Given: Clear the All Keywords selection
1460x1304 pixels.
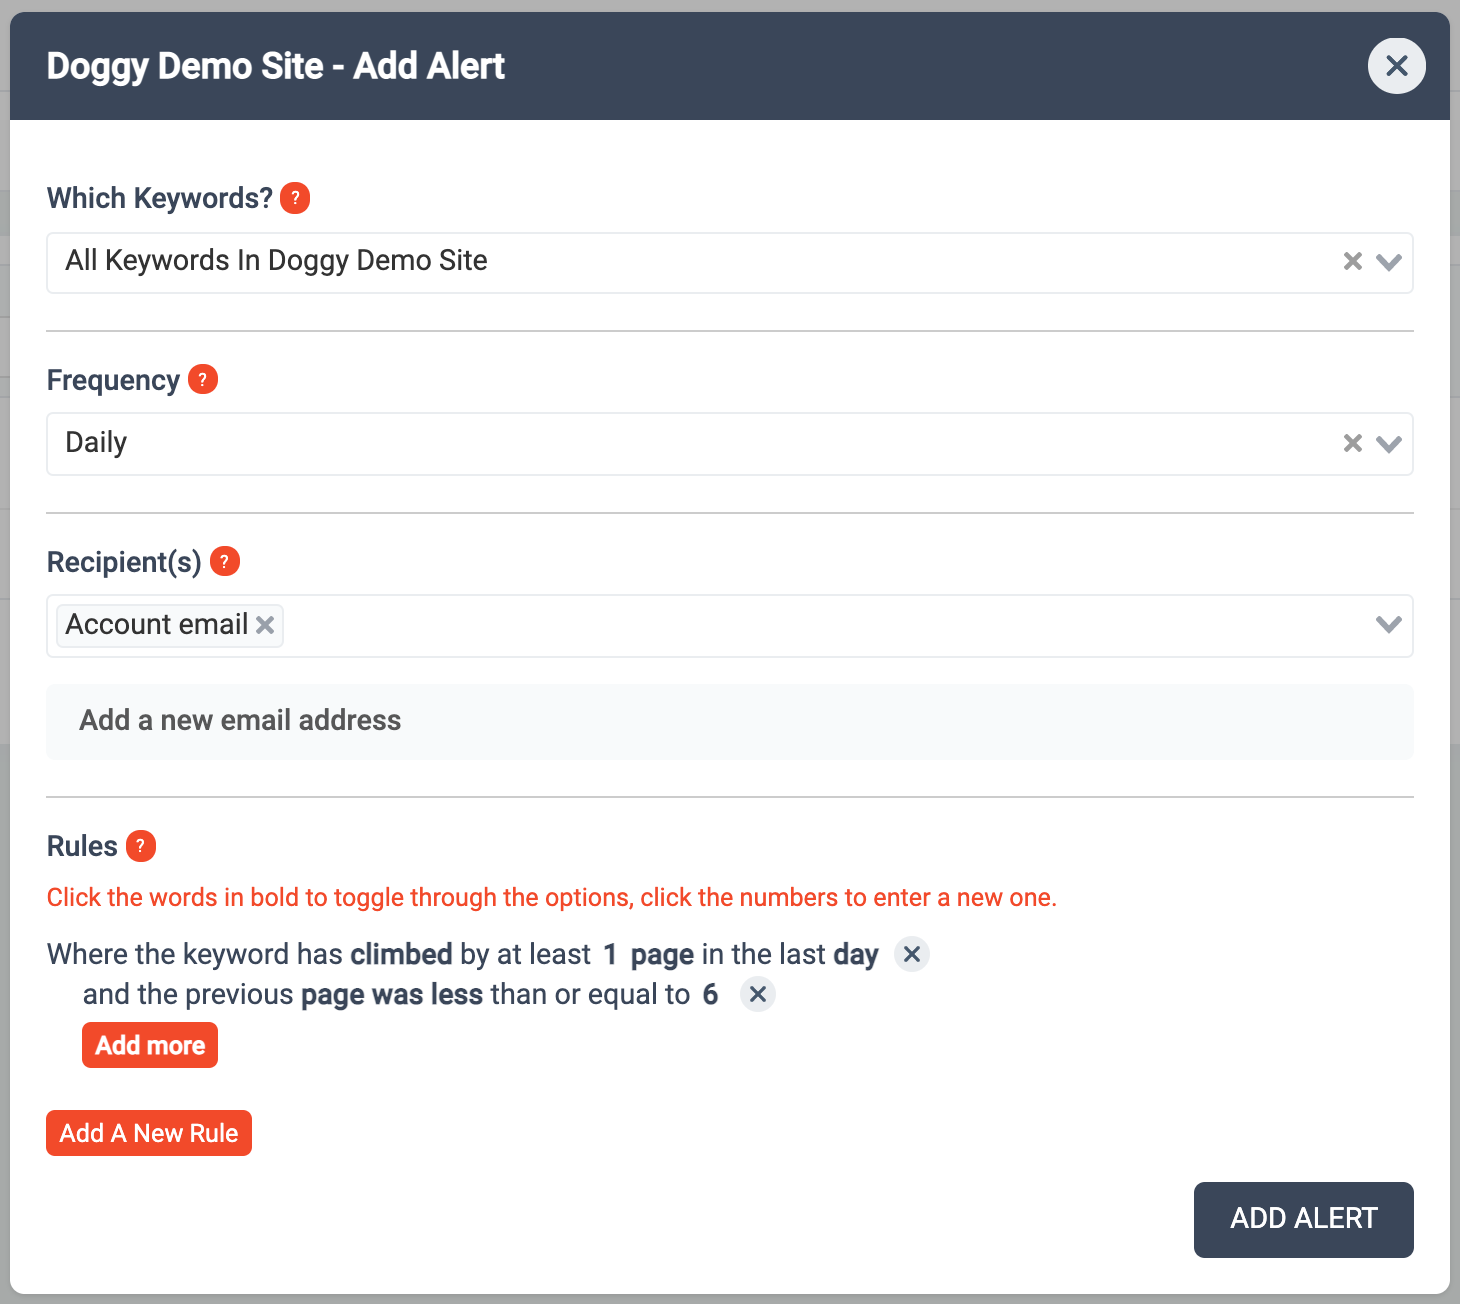Looking at the screenshot, I should 1353,261.
